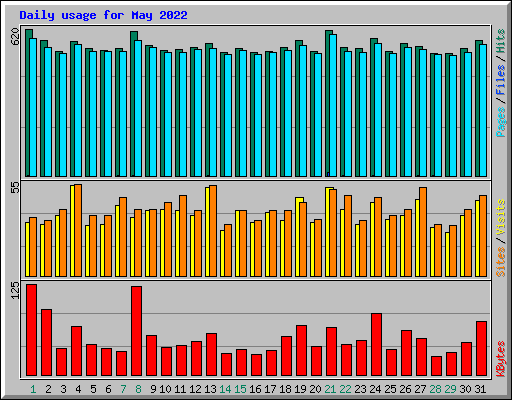The width and height of the screenshot is (512, 400).
Task: Click the '620' axis label
Action: [x=15, y=37]
